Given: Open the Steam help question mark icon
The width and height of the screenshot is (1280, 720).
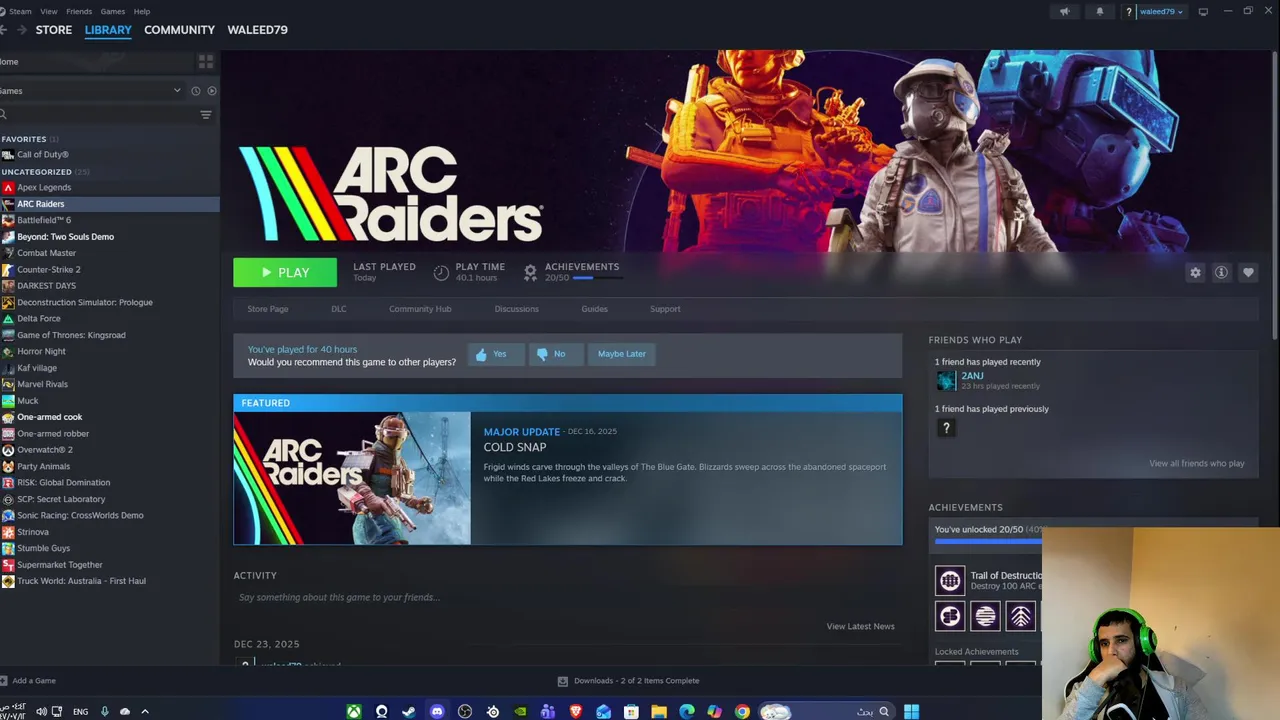Looking at the screenshot, I should 1129,12.
